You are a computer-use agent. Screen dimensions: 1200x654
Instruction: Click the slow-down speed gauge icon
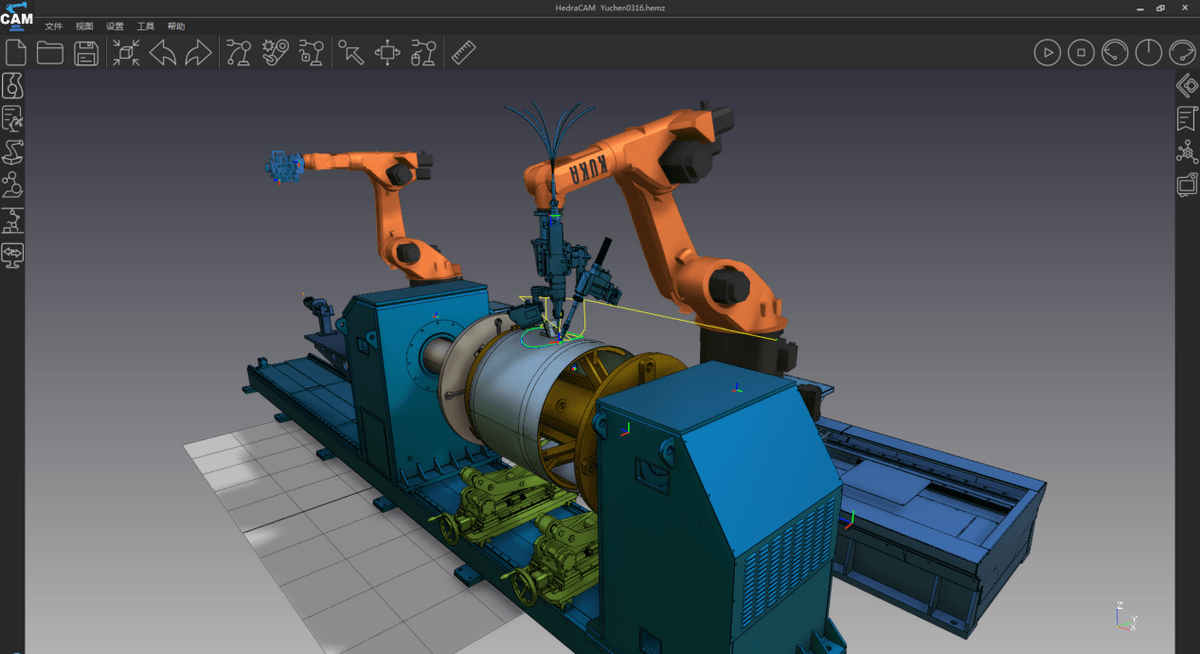click(1115, 52)
